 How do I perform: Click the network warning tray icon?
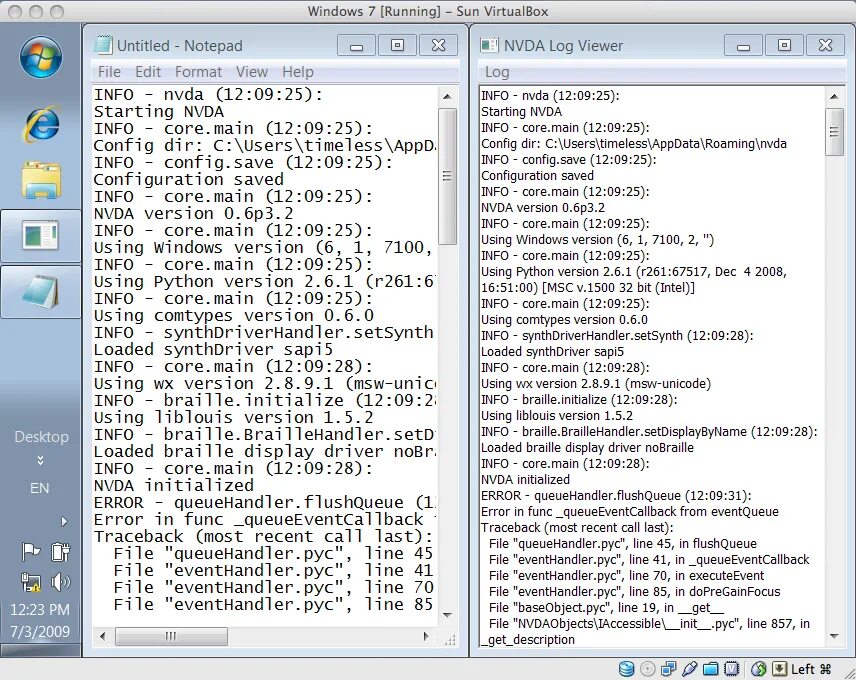click(31, 582)
